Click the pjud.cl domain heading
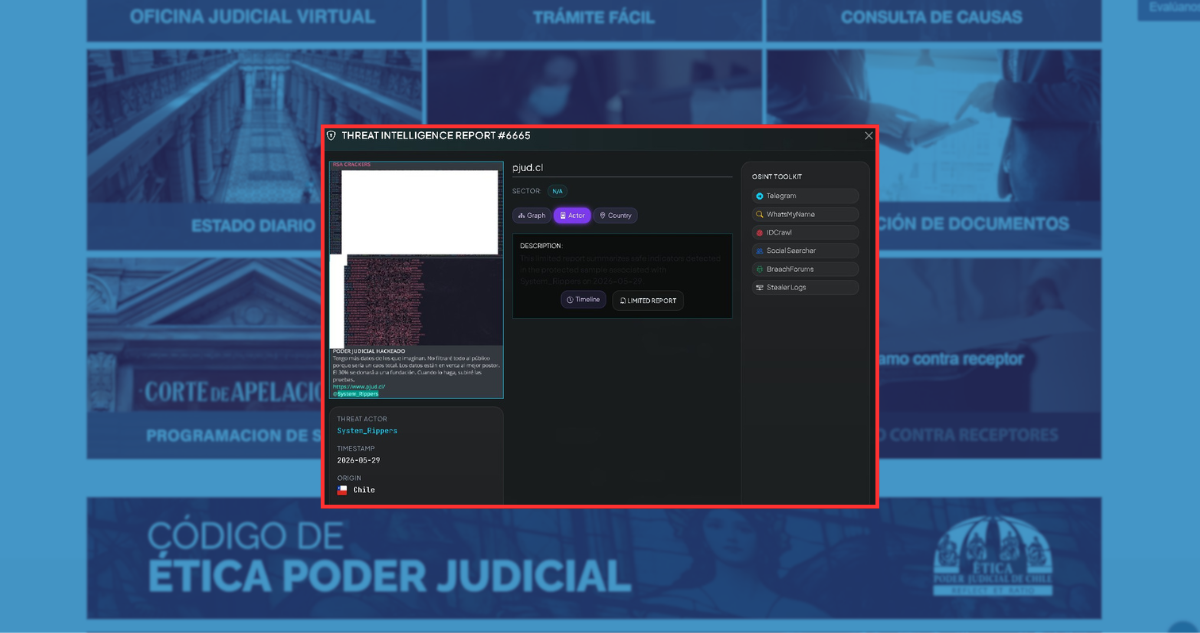The image size is (1200, 633). [x=528, y=168]
